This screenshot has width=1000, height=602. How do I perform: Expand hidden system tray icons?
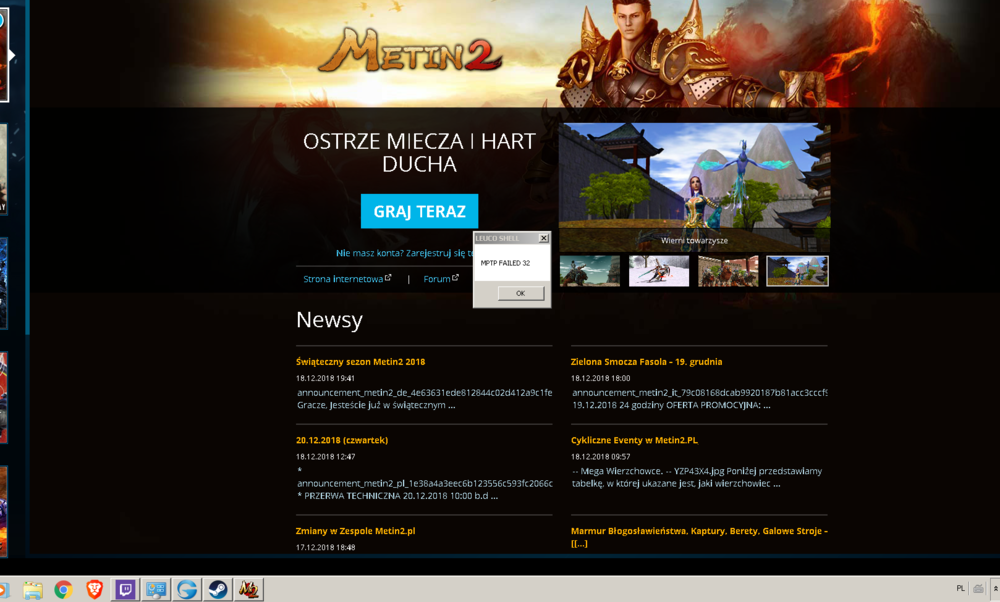tap(996, 589)
